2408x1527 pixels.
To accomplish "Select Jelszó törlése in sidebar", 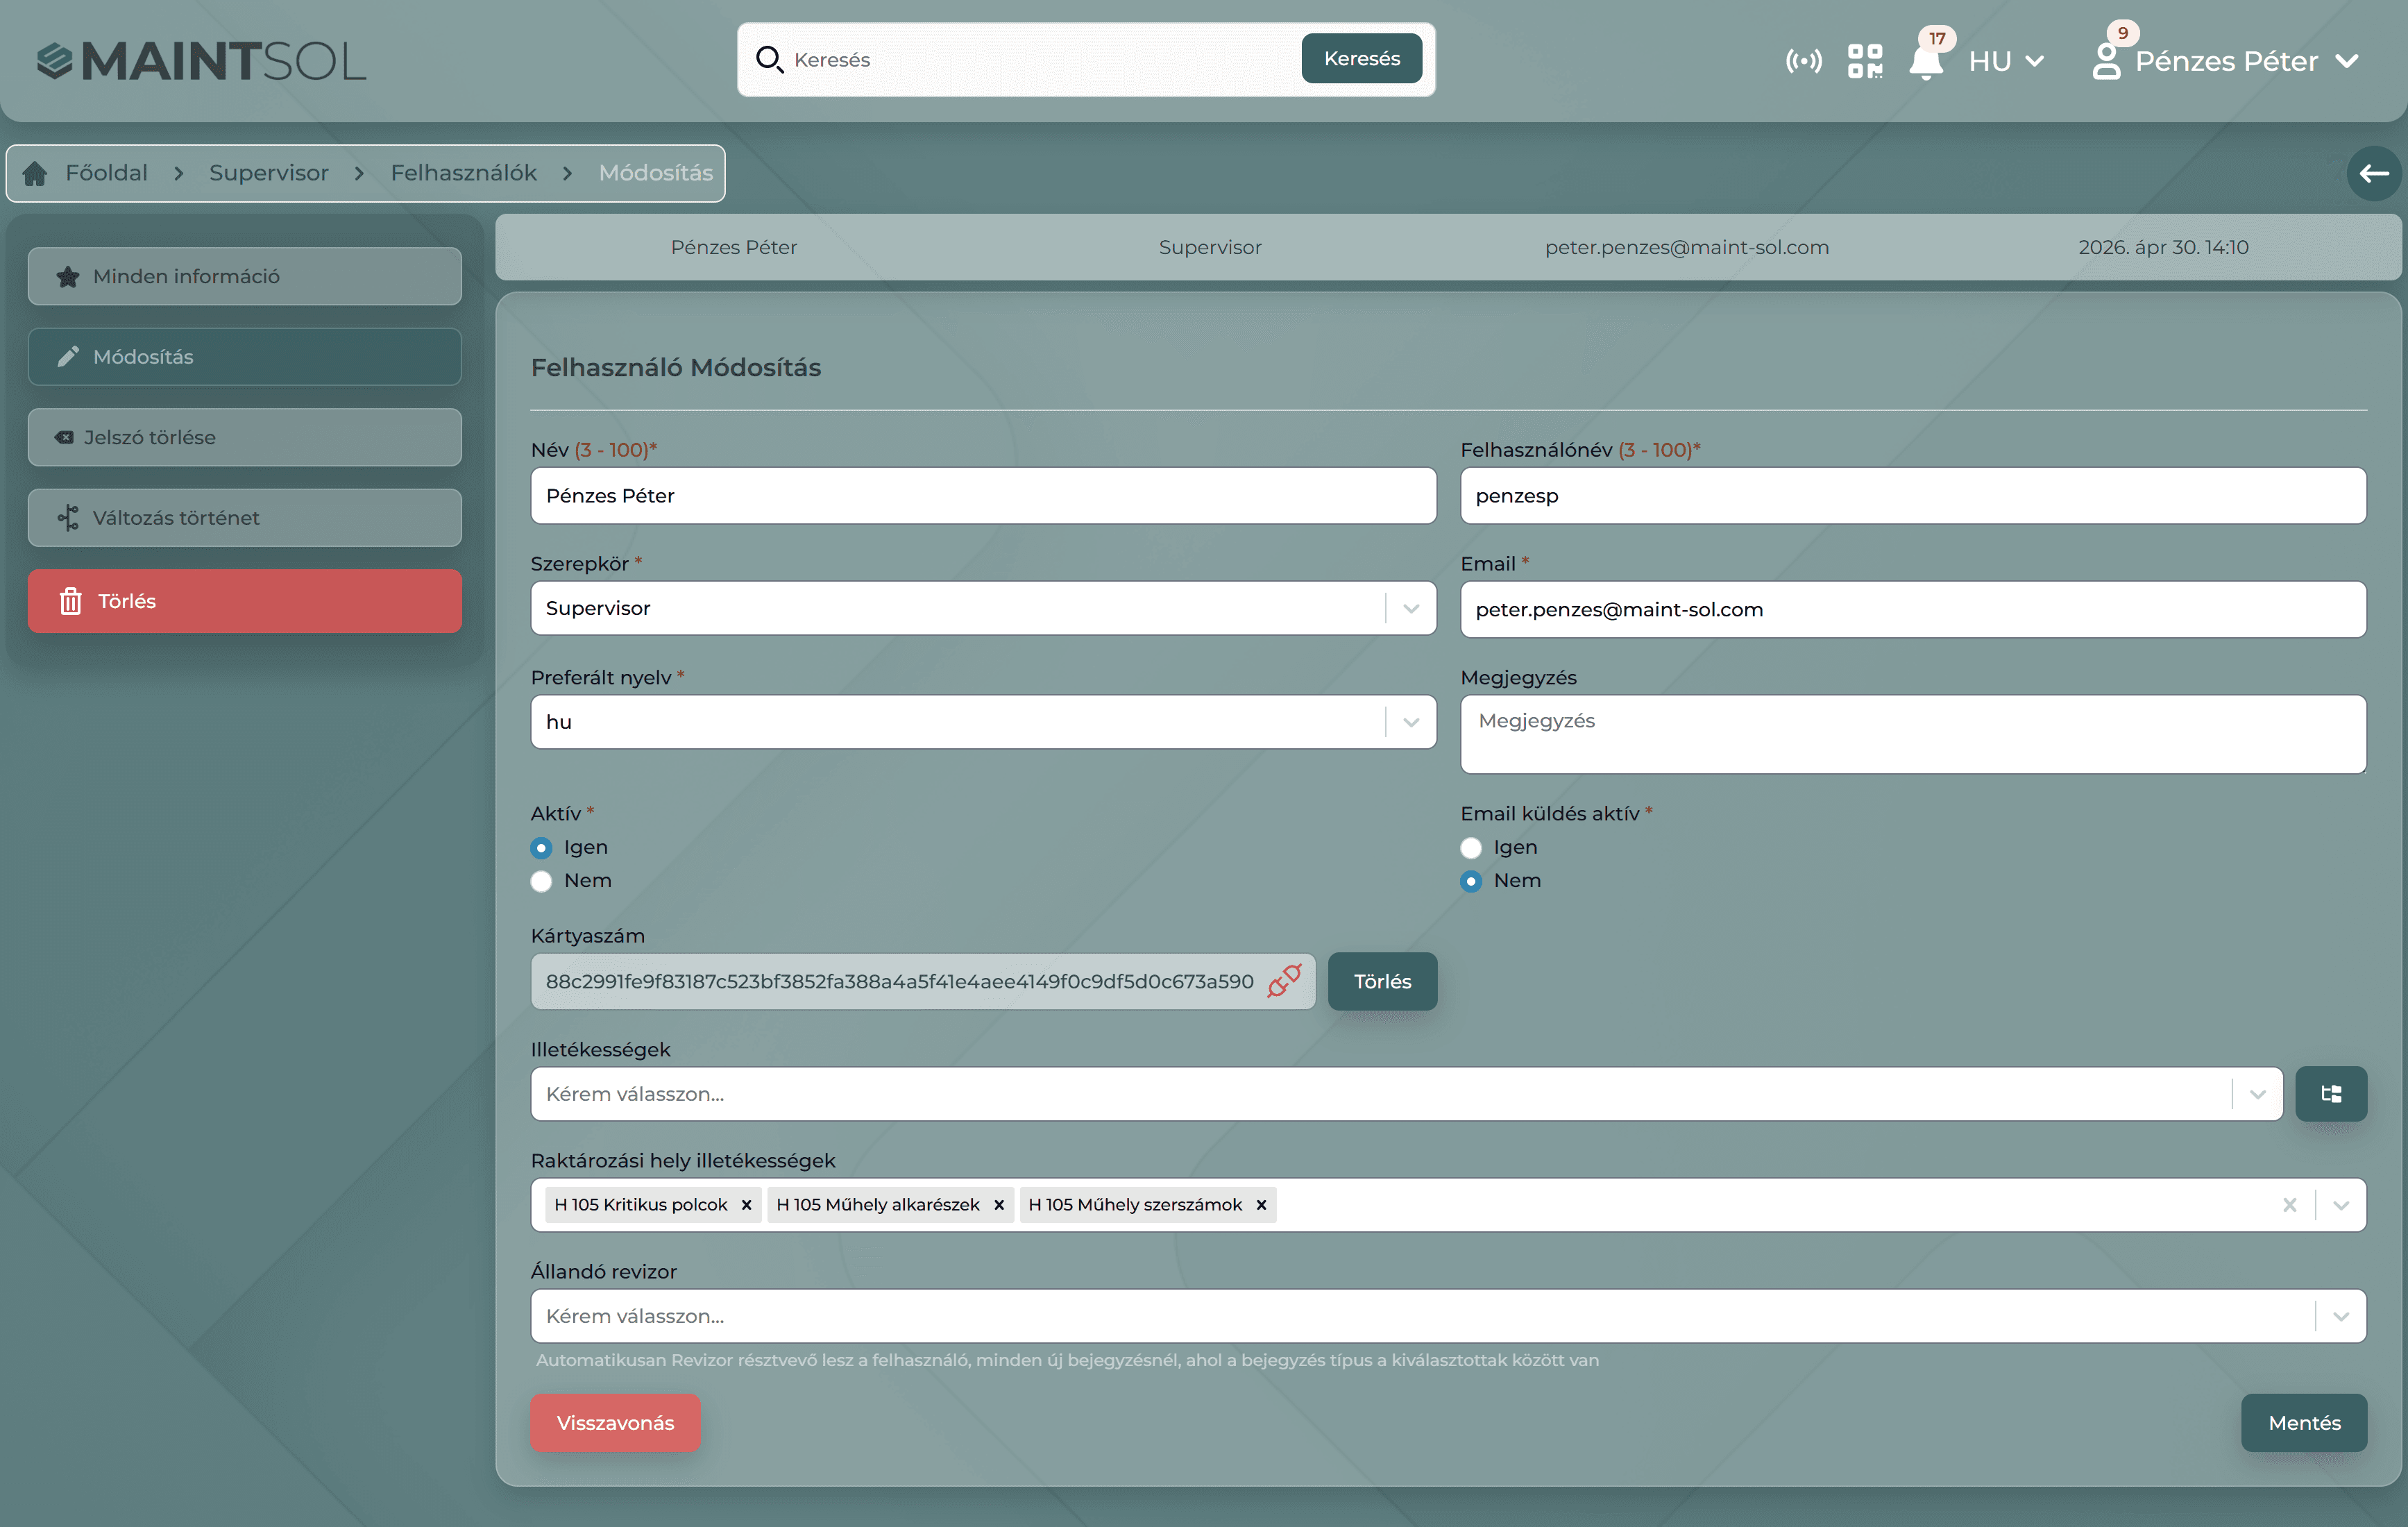I will click(x=245, y=437).
